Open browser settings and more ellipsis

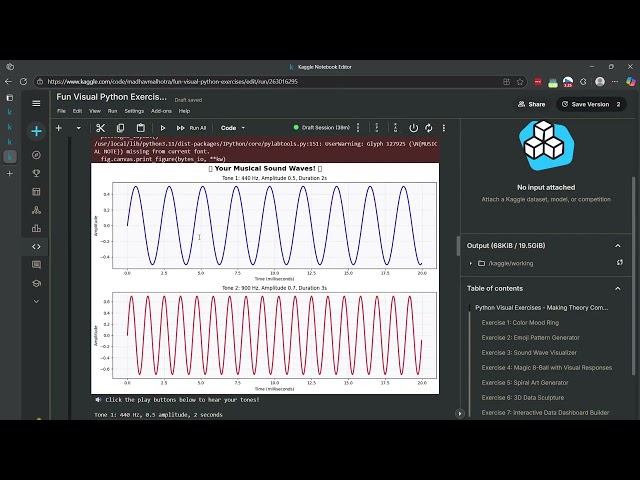tap(615, 82)
